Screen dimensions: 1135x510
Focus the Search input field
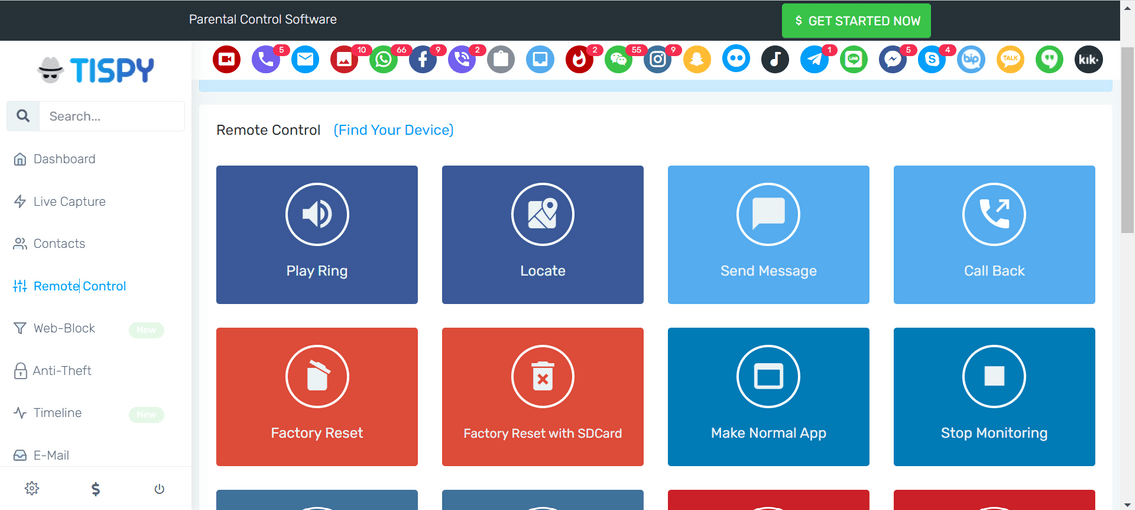tap(112, 116)
